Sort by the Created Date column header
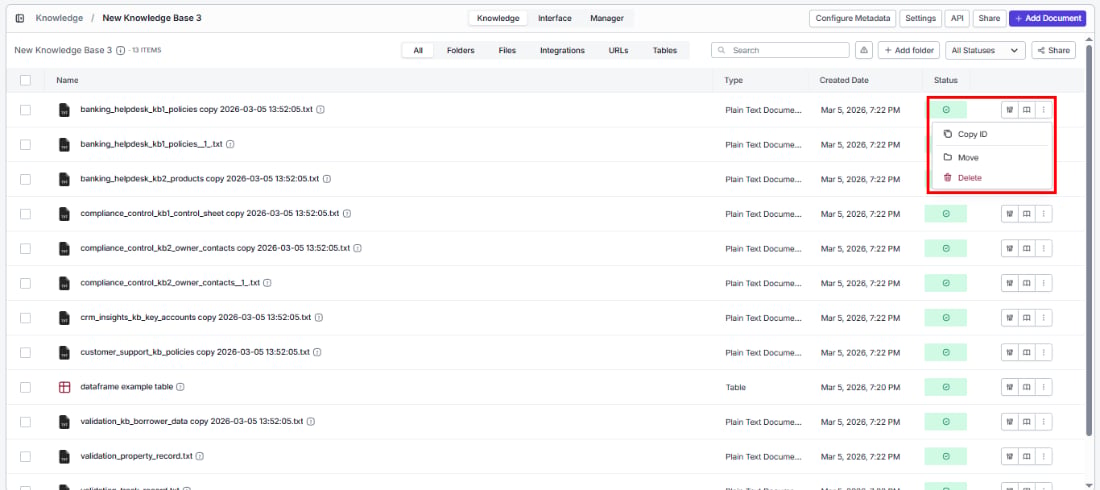 [844, 81]
